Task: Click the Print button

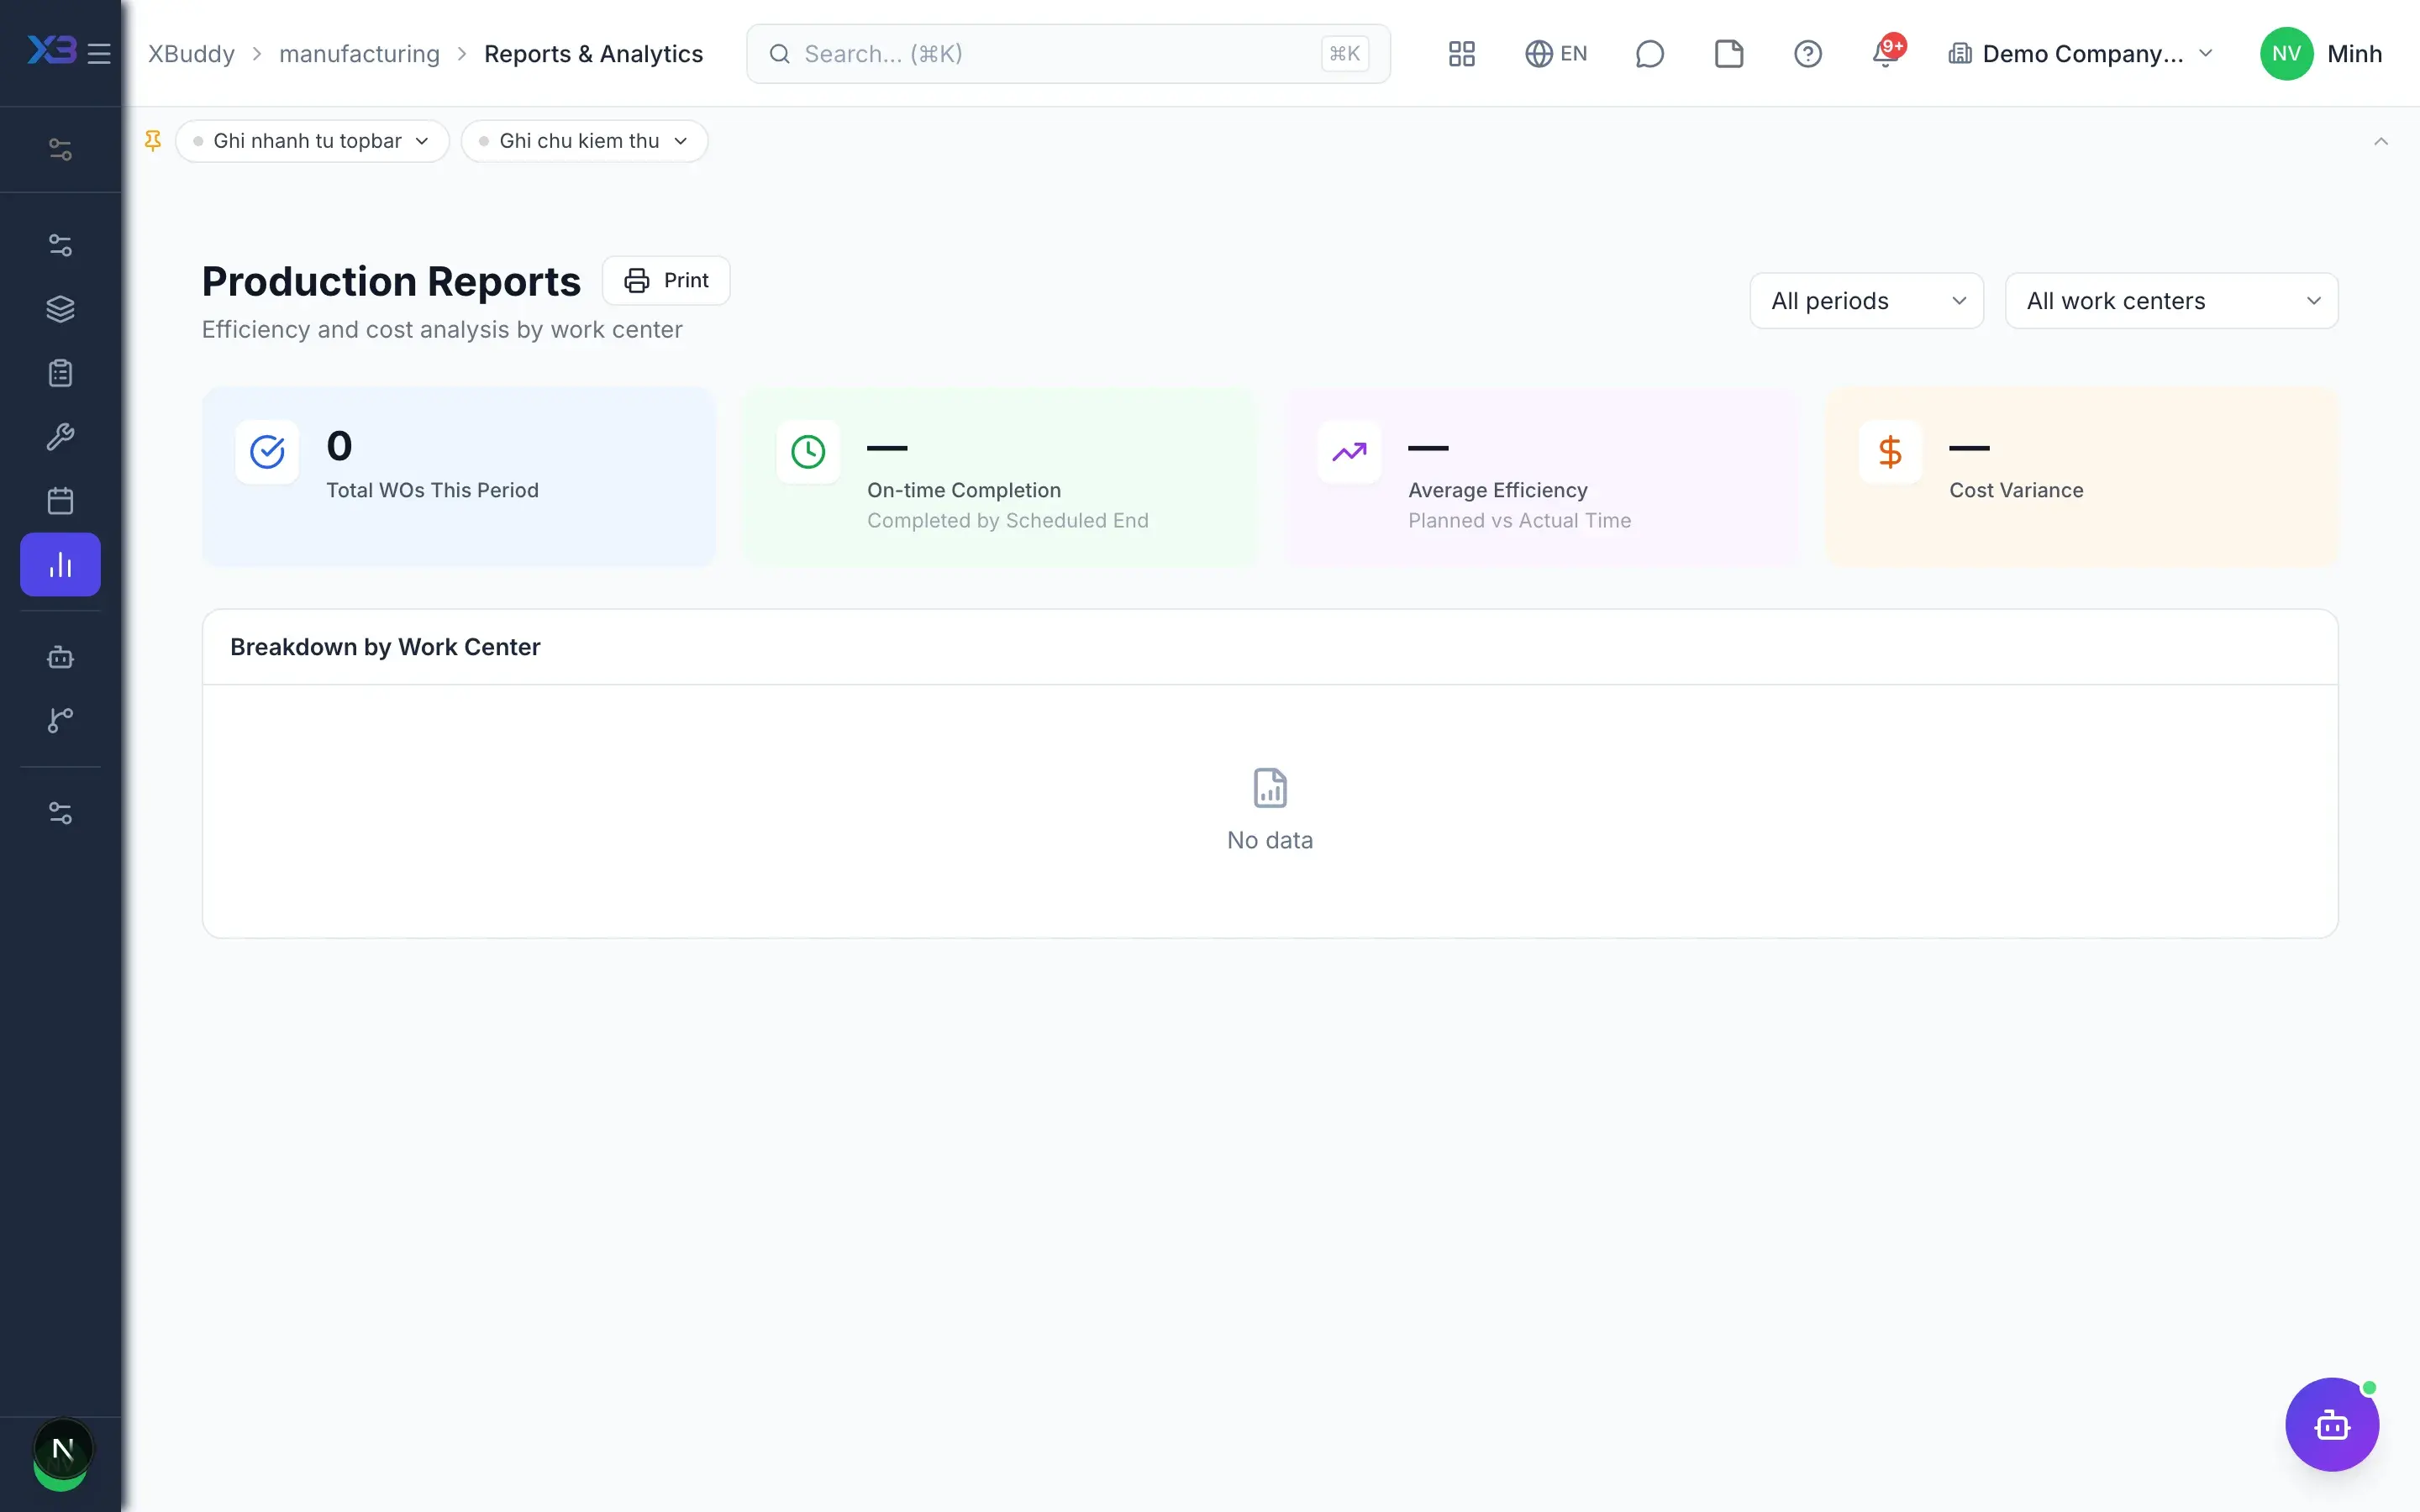Action: 666,280
